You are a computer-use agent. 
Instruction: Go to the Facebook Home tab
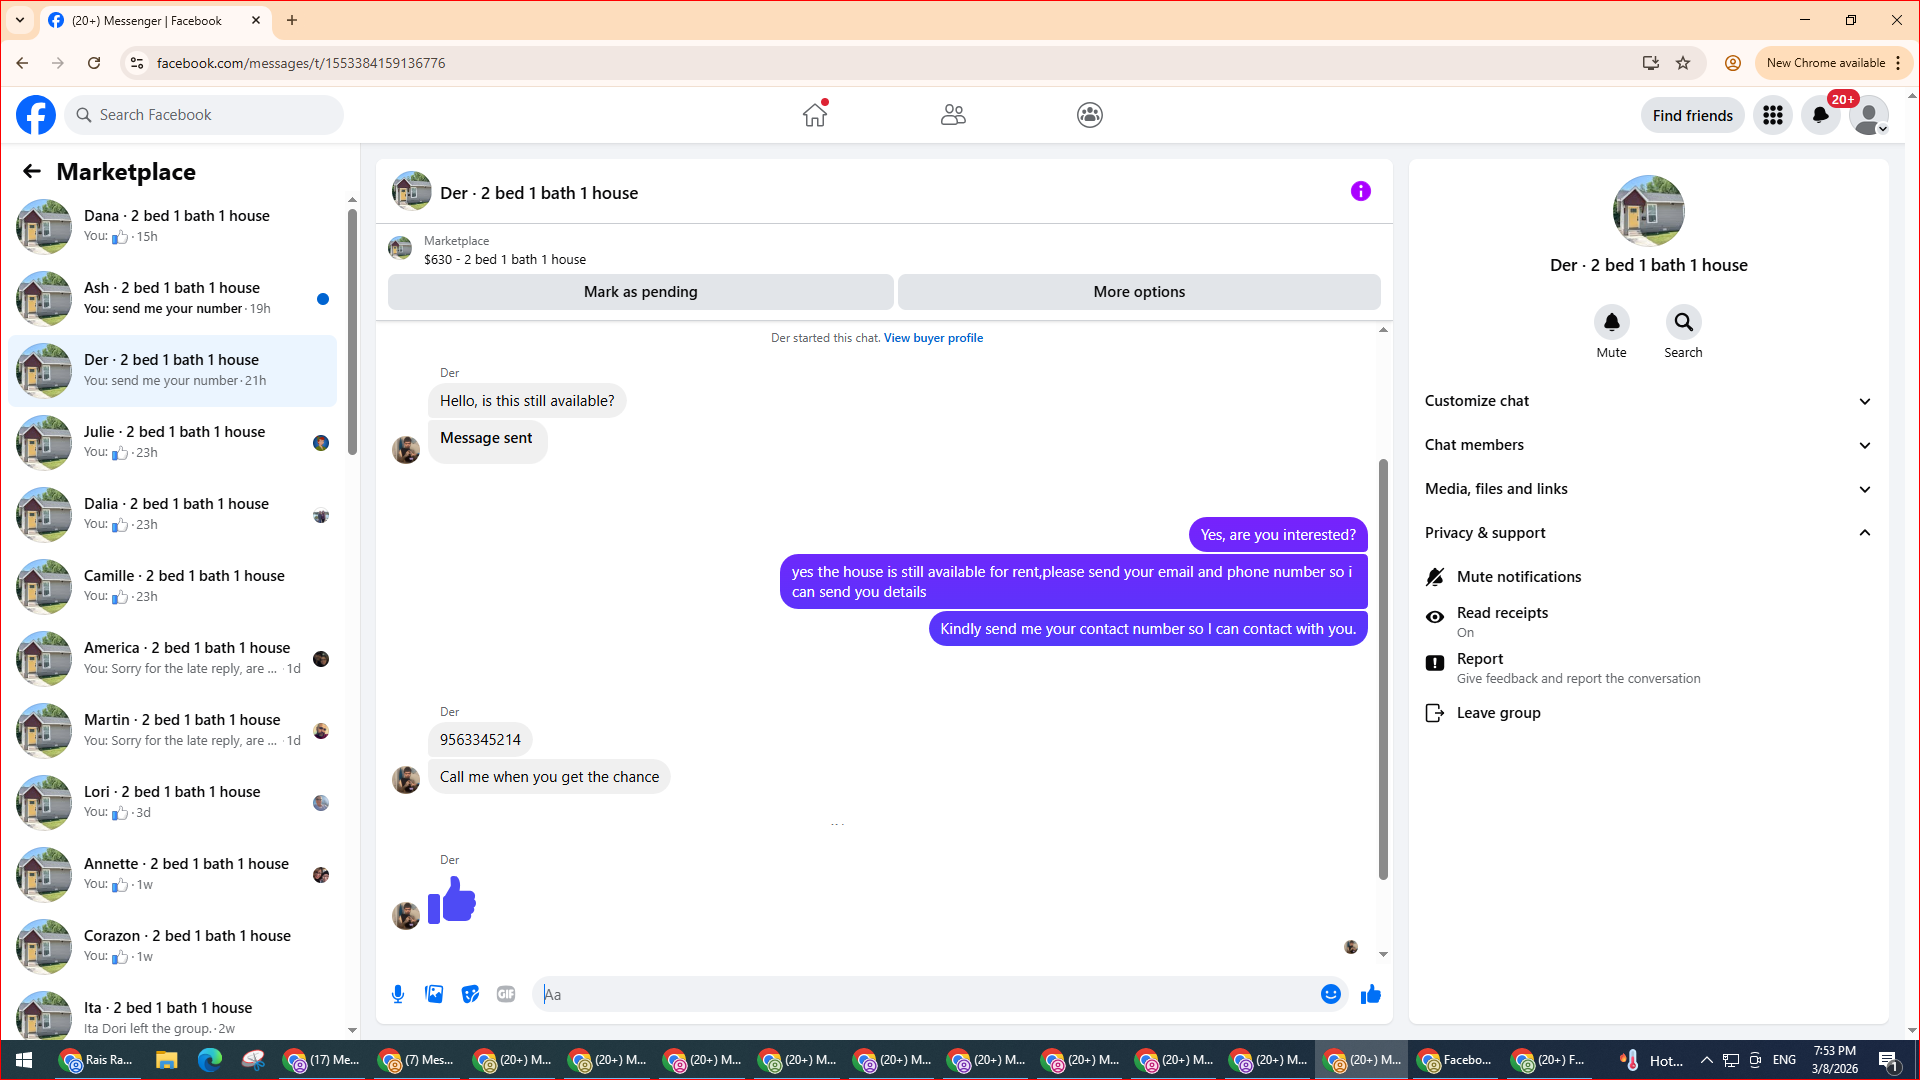click(815, 115)
